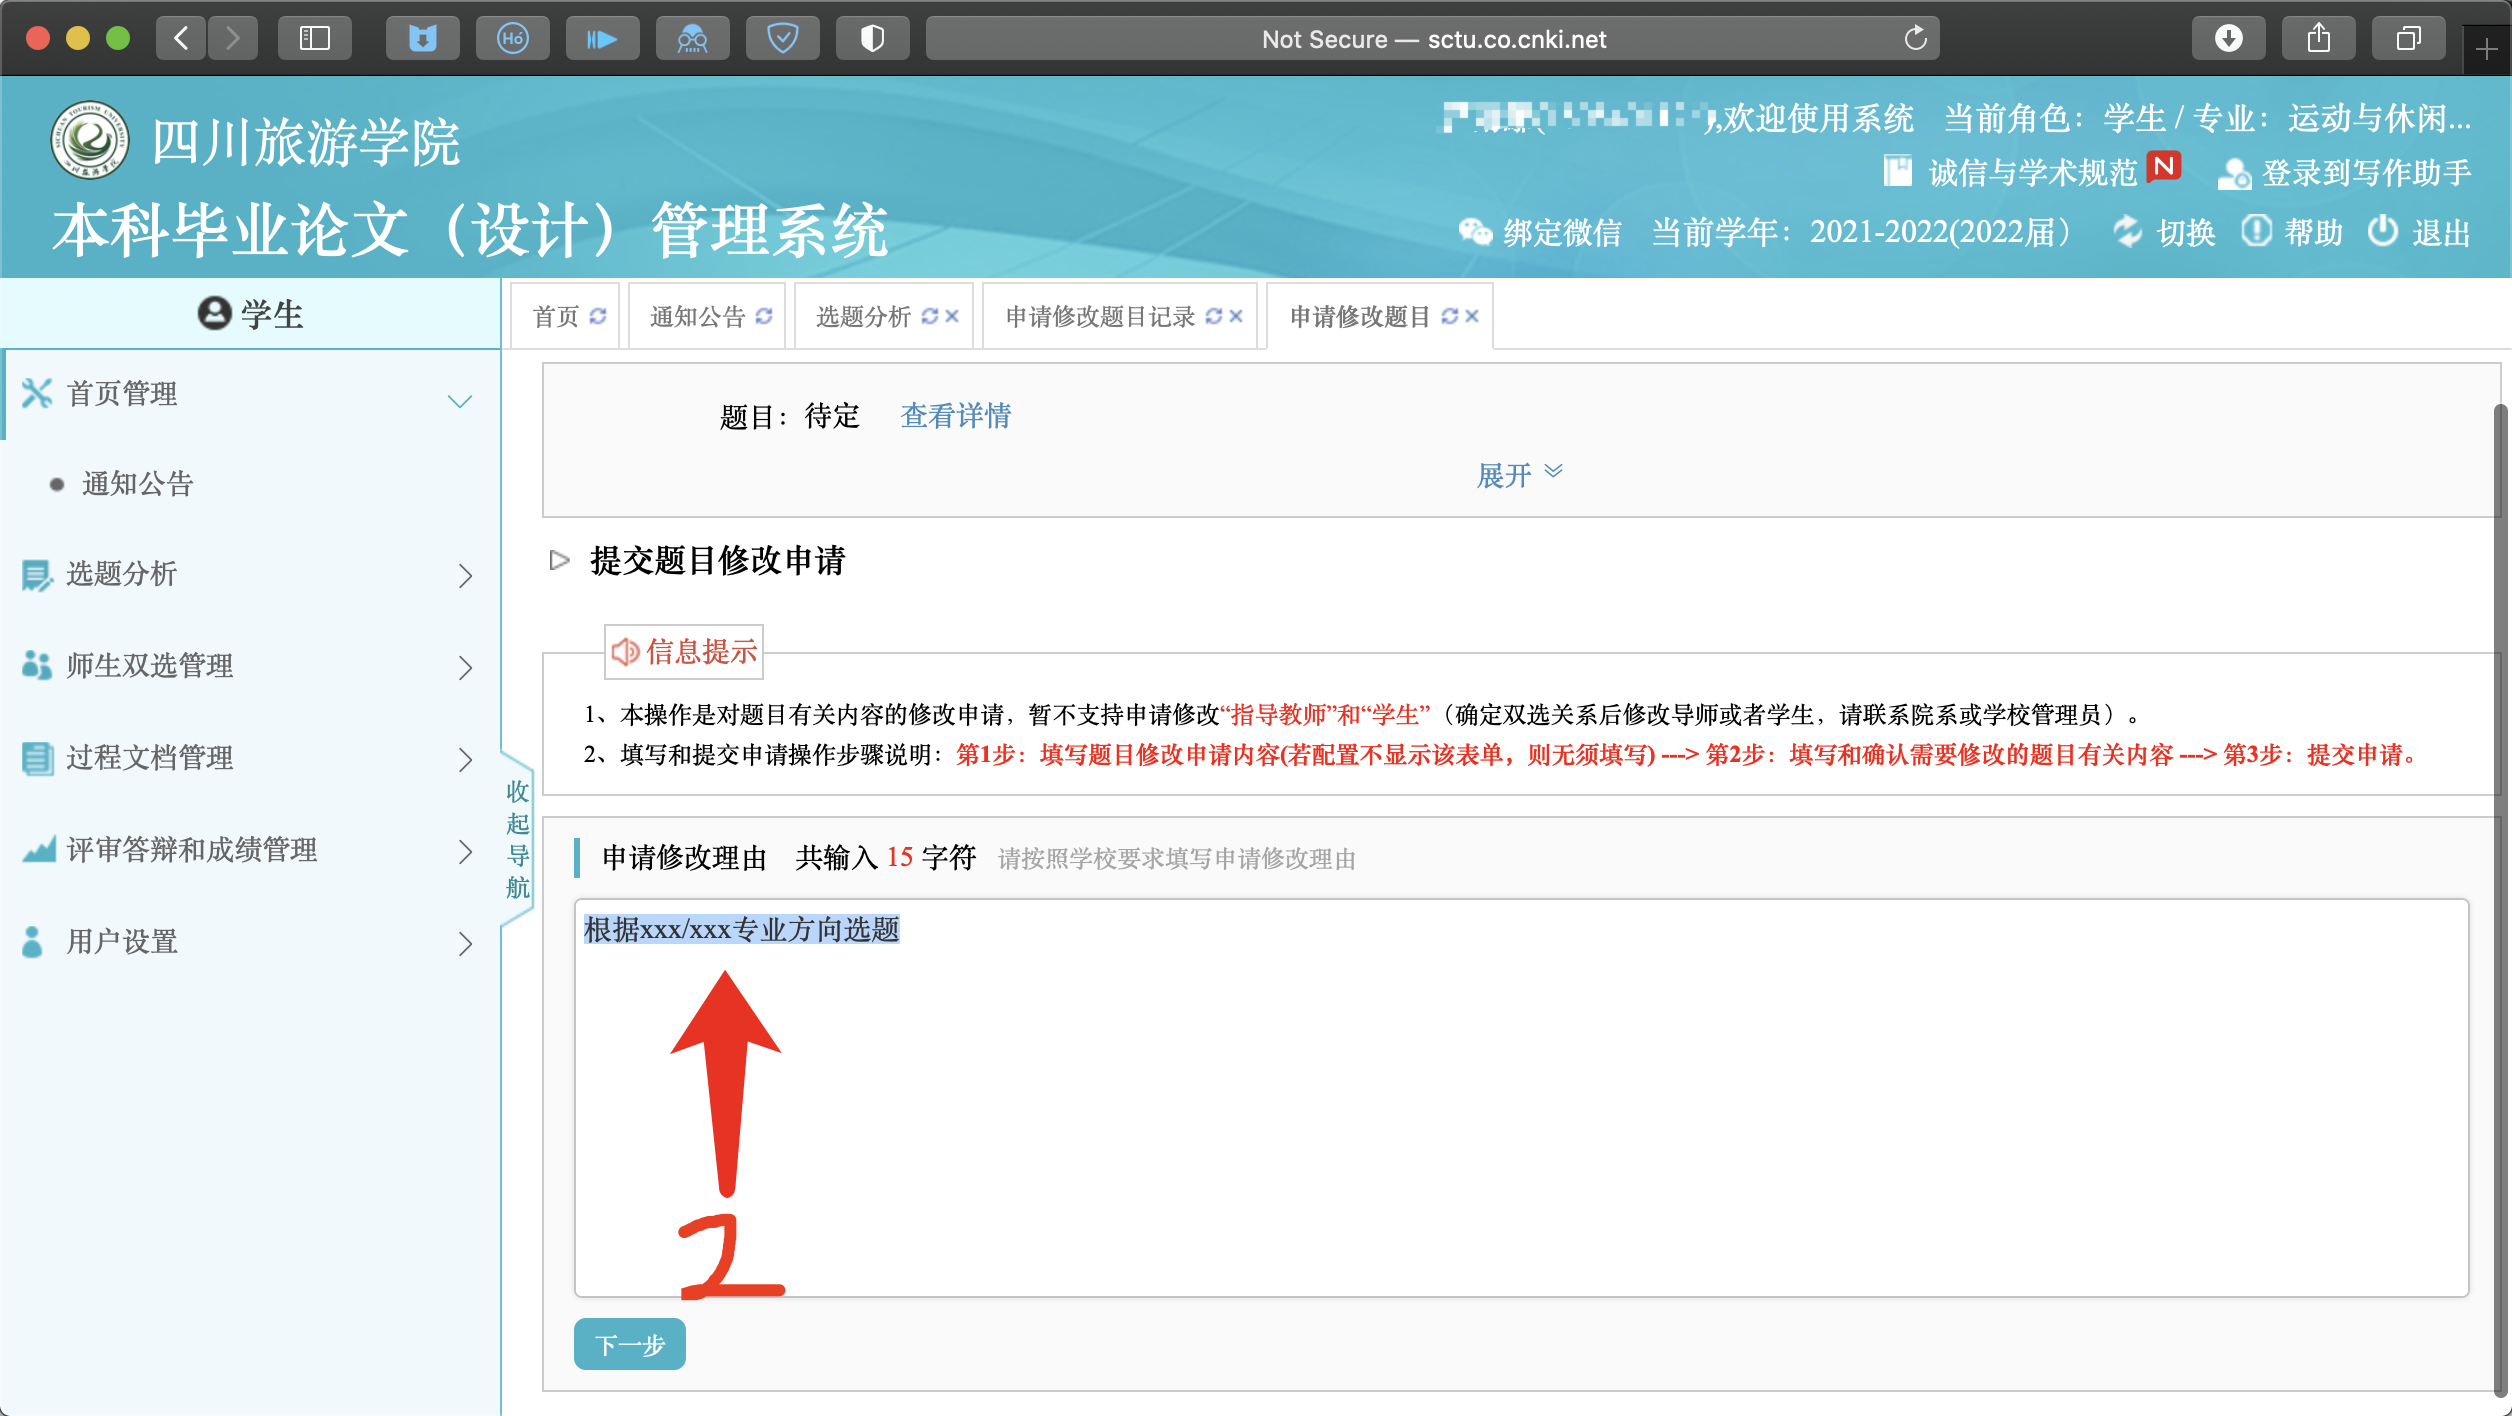Close the 申请修改题目记录 tab
Screen dimensions: 2512x1416
click(1236, 316)
